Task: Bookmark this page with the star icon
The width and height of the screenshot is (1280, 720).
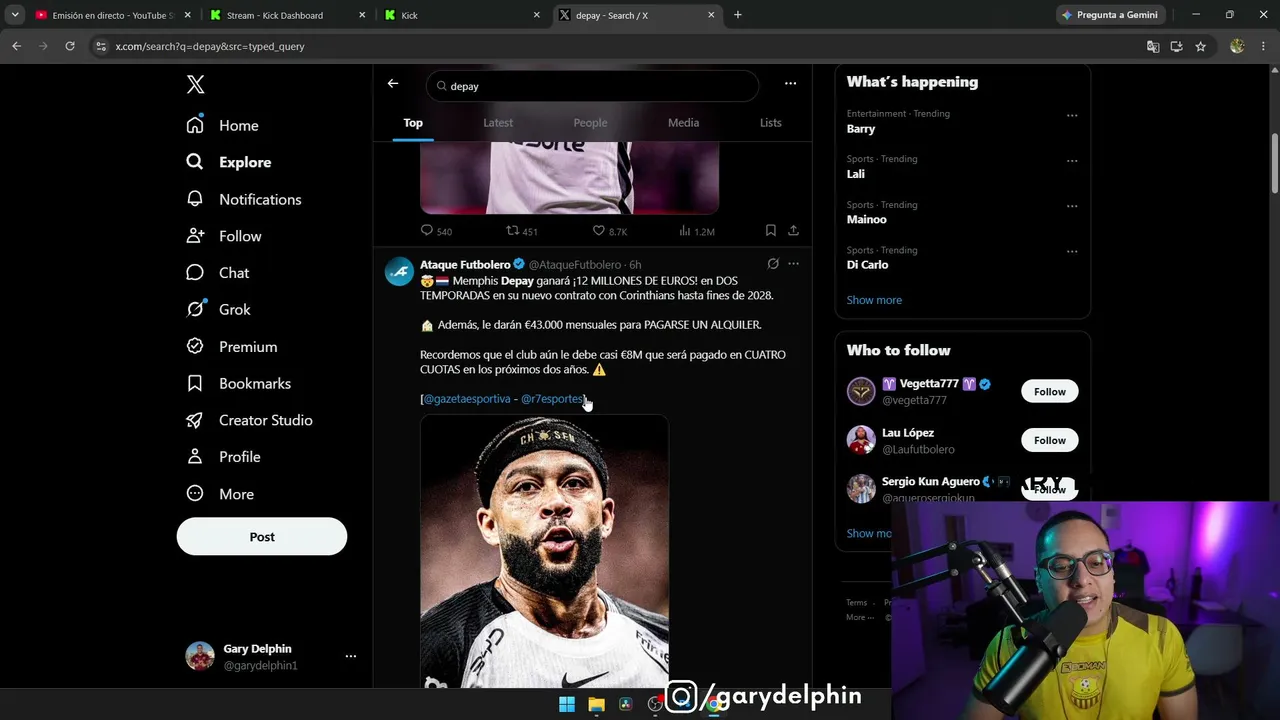Action: tap(1201, 46)
